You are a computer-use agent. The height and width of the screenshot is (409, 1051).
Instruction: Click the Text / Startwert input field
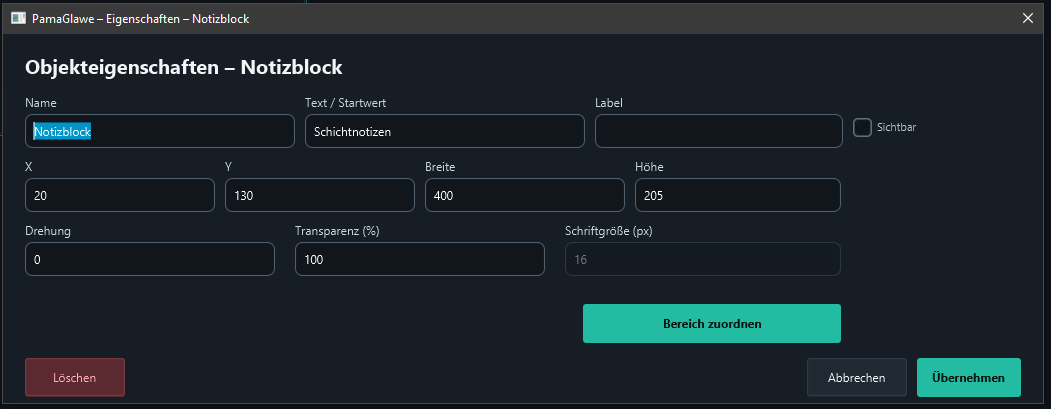444,131
